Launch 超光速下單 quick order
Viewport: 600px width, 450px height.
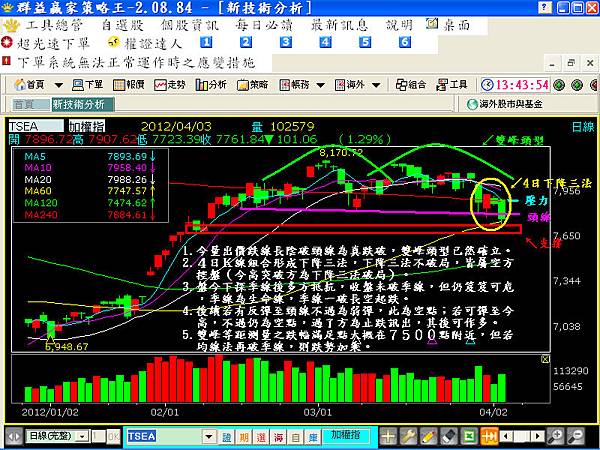(45, 43)
